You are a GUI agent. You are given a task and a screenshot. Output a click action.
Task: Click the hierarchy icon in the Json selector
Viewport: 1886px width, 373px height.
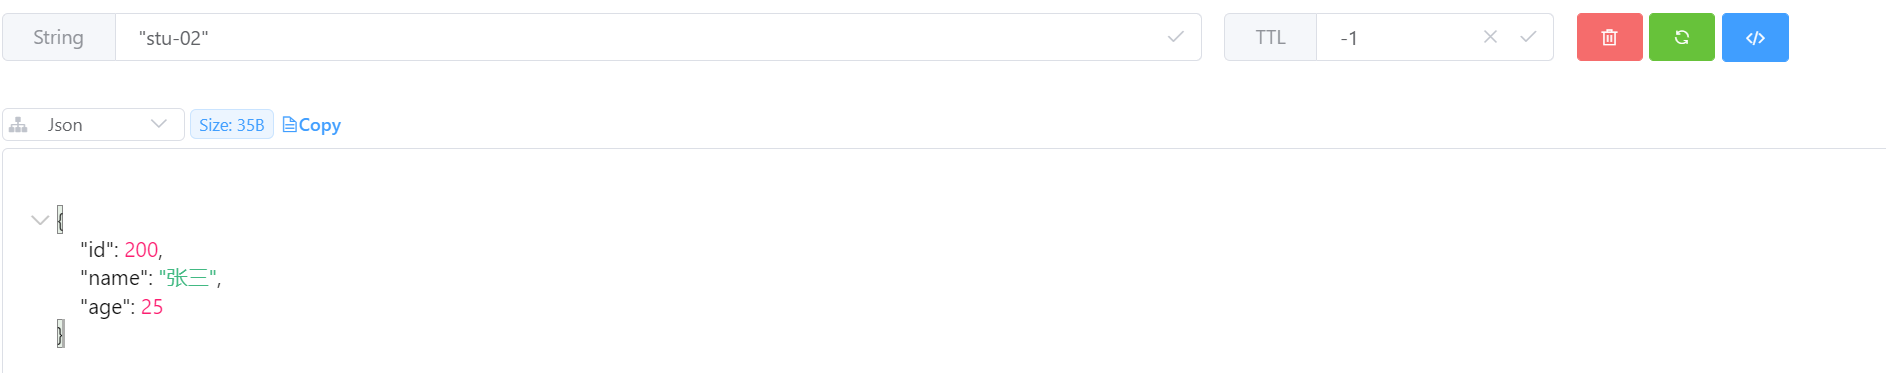pyautogui.click(x=18, y=125)
